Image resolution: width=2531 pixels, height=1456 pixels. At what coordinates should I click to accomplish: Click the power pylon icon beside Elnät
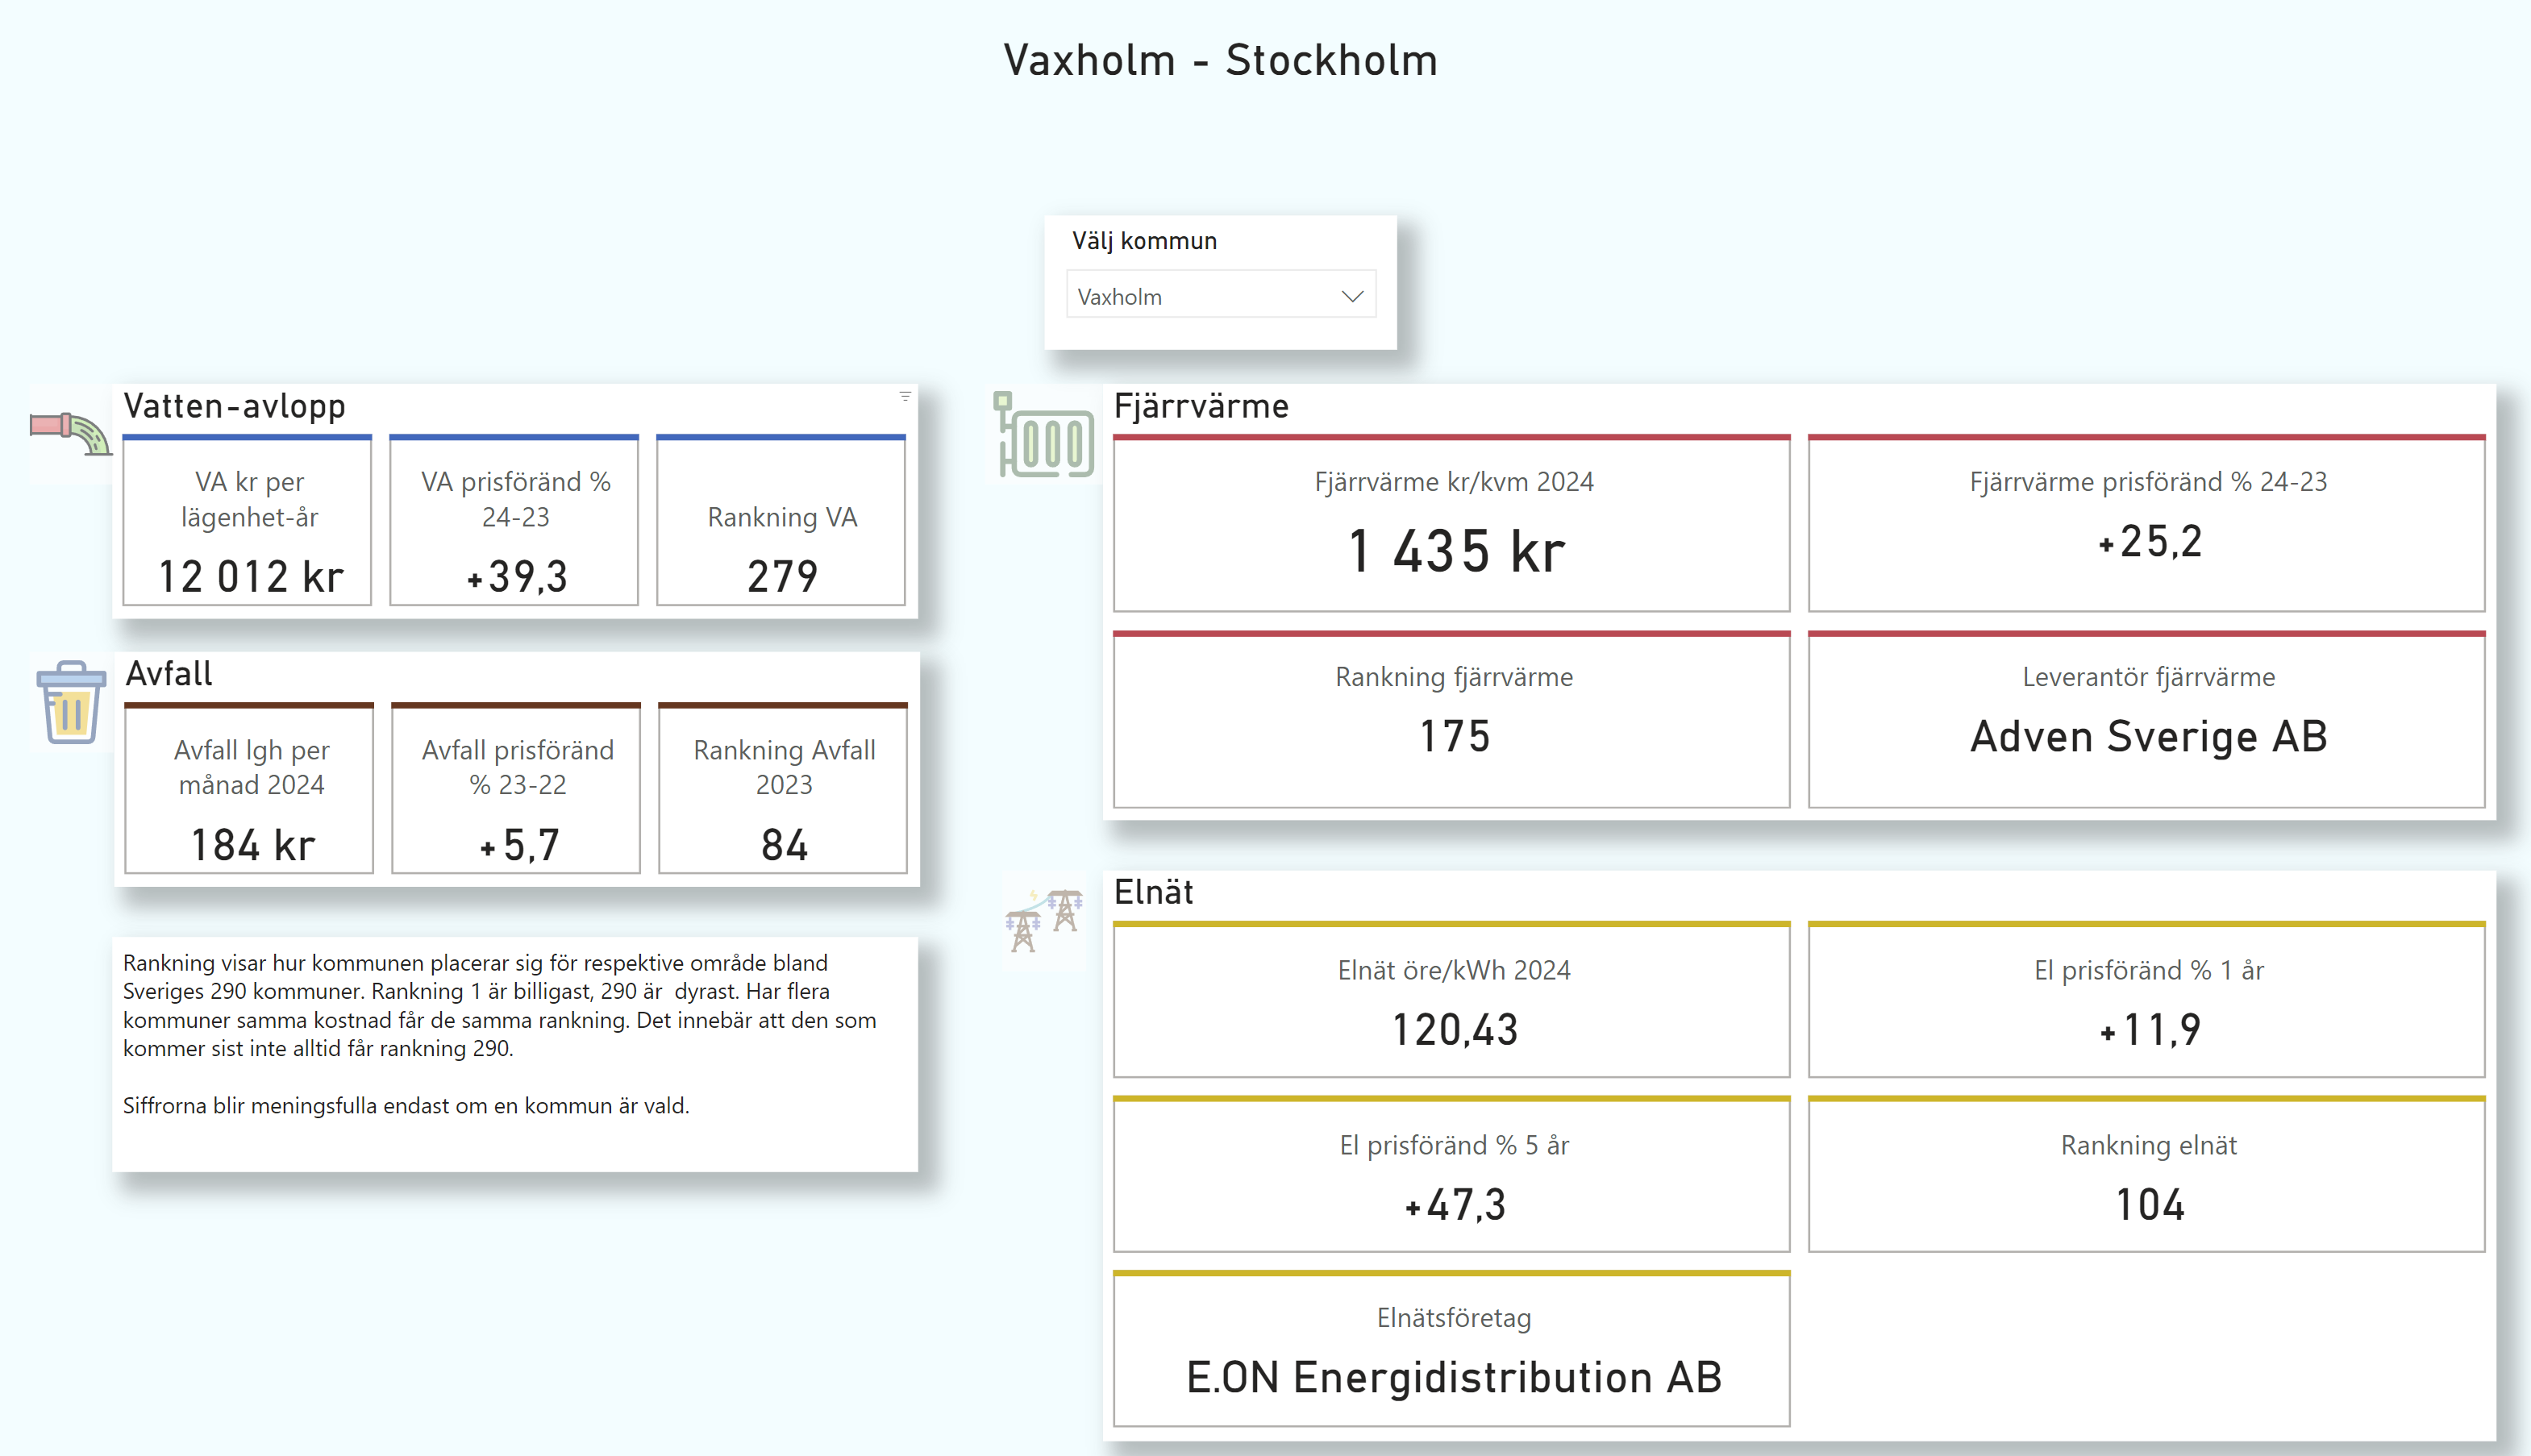tap(1044, 918)
